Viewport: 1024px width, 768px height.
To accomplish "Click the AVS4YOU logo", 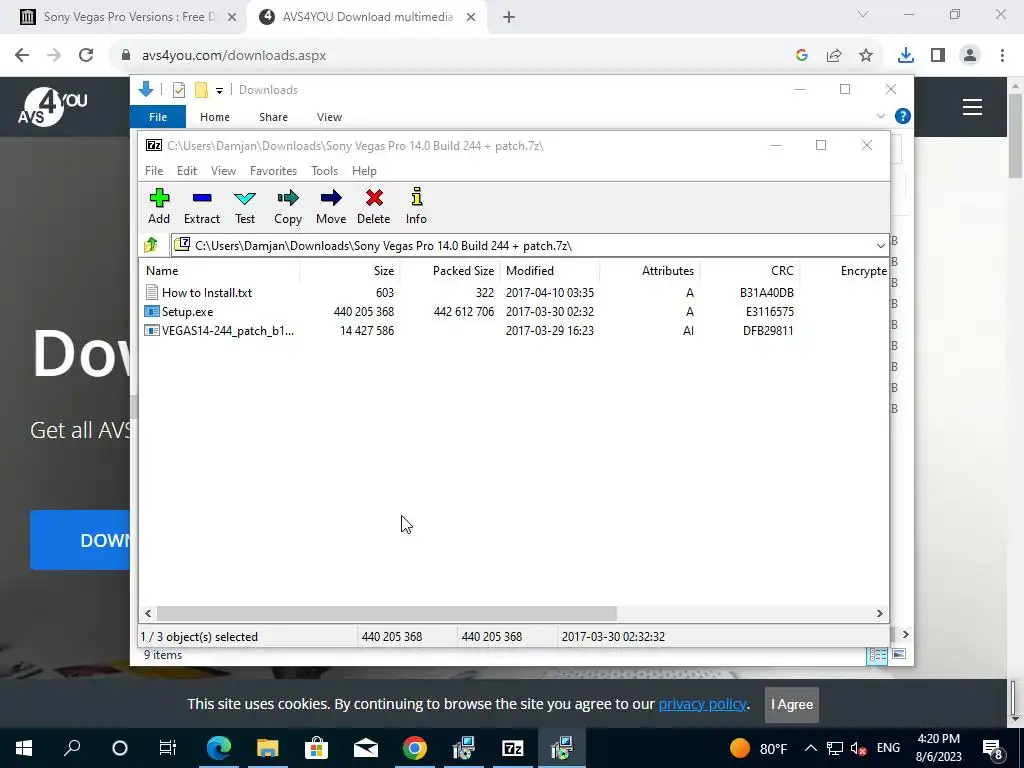I will pos(52,106).
